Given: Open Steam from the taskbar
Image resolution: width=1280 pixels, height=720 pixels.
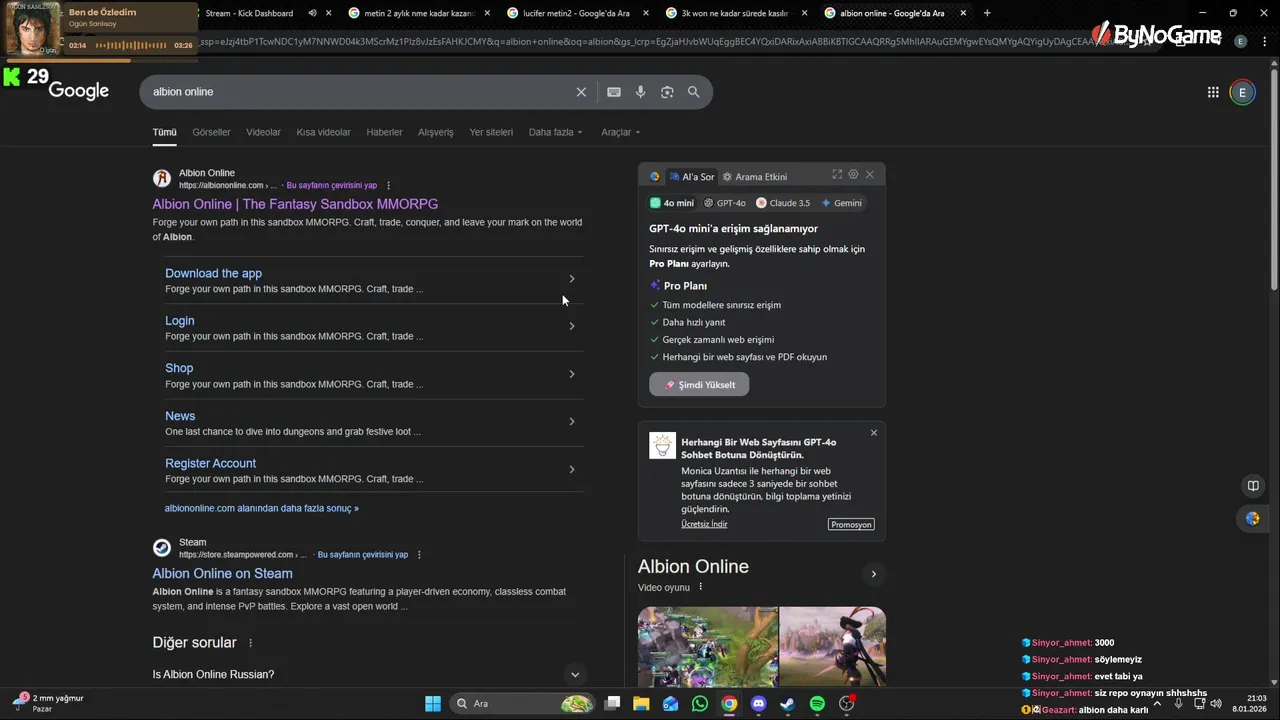Looking at the screenshot, I should (788, 704).
